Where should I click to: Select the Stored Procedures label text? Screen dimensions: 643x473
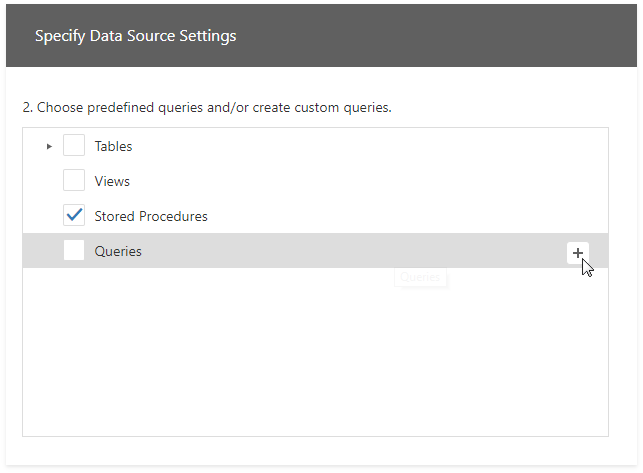(x=151, y=217)
